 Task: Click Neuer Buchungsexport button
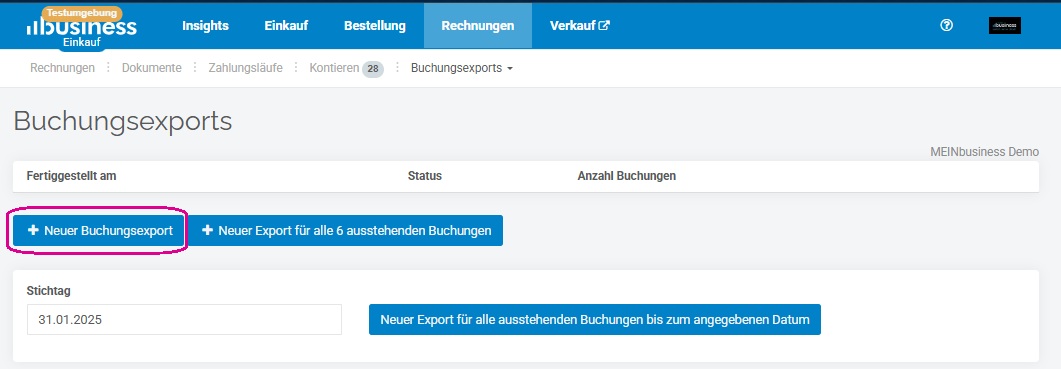(99, 230)
